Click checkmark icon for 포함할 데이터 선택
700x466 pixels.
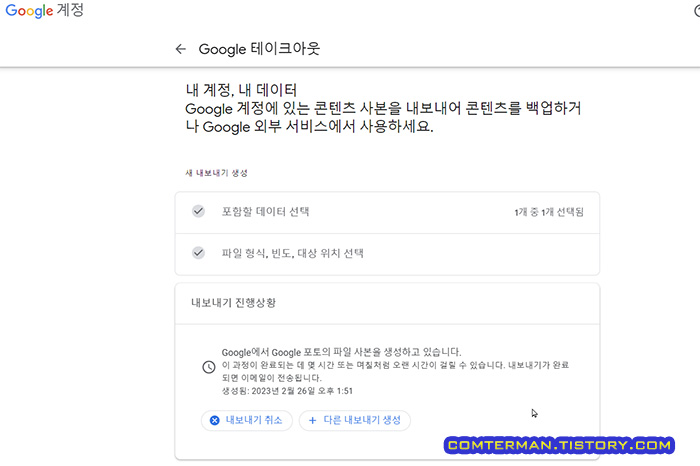(x=198, y=211)
